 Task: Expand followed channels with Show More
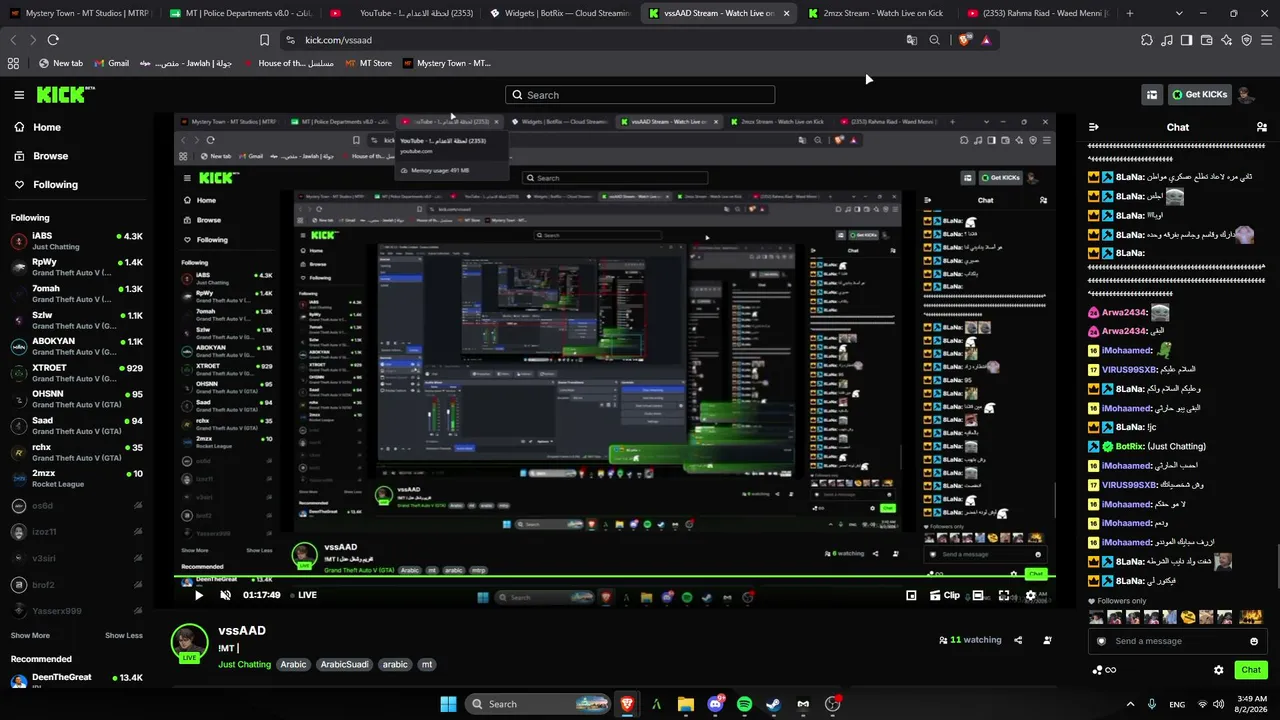[30, 635]
